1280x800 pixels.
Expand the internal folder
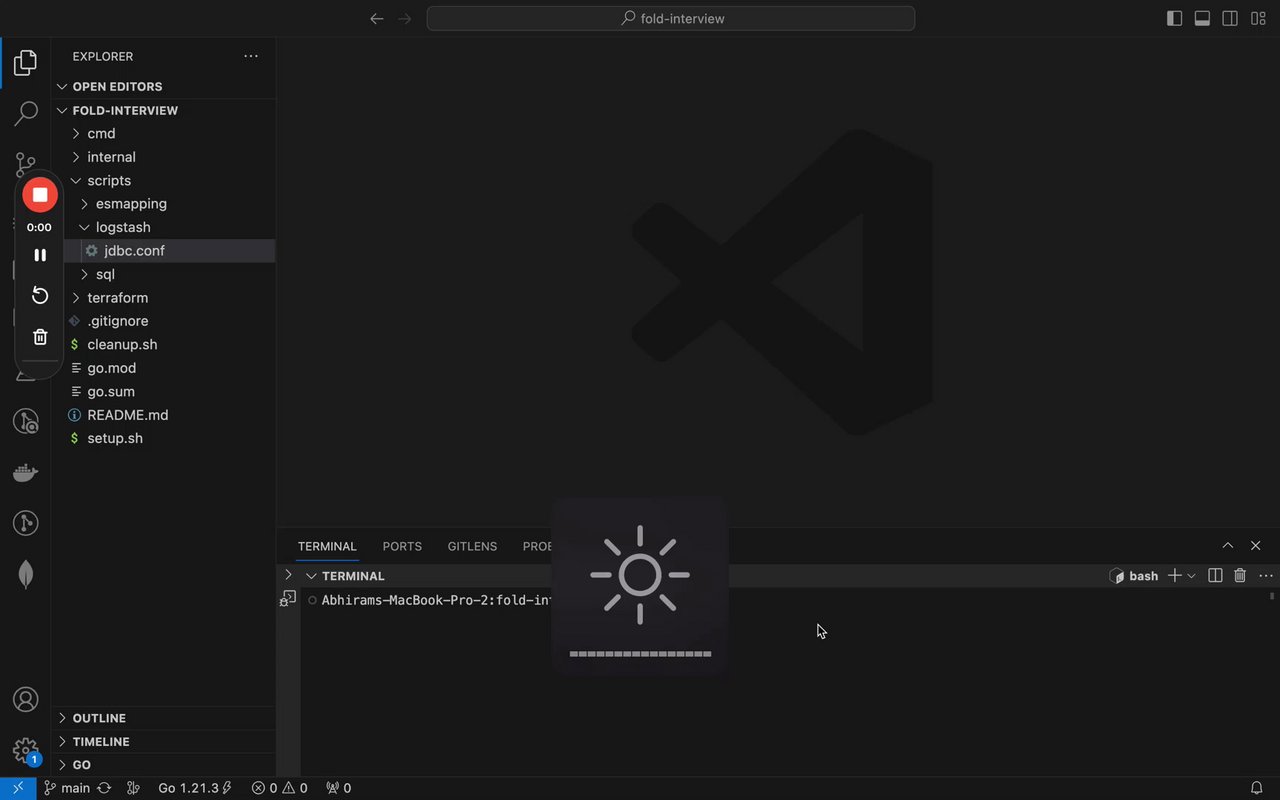(164, 157)
